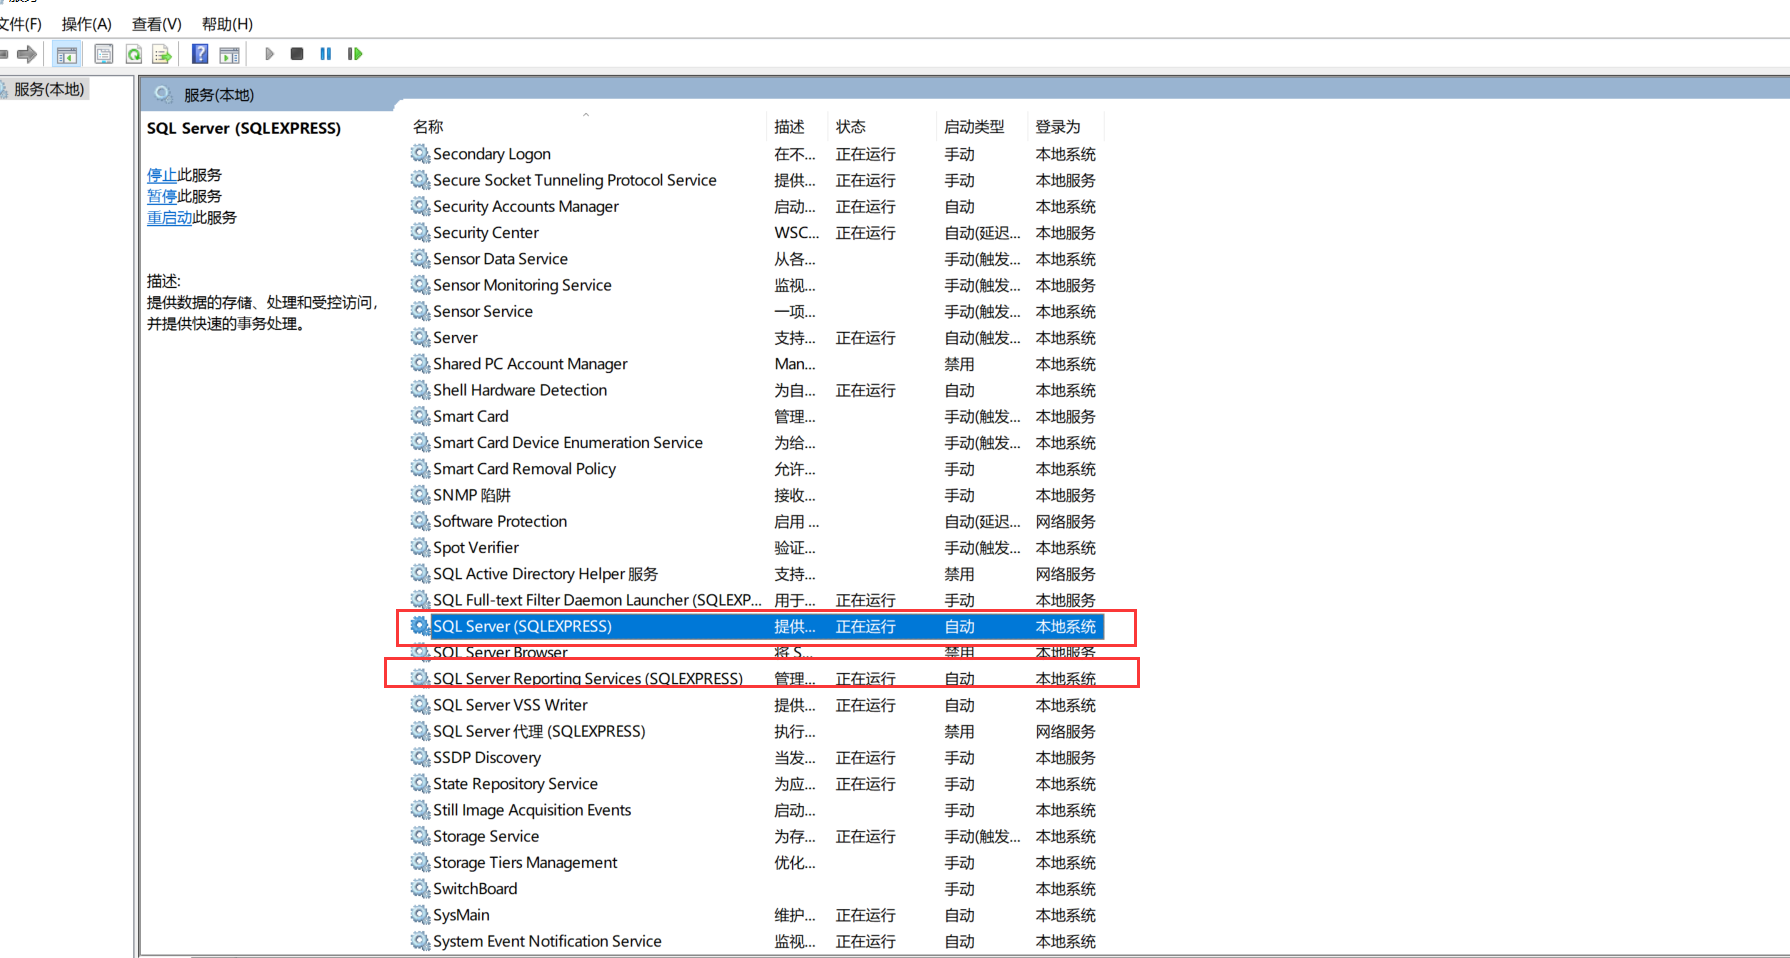
Task: Click gear icon beside Spot Verifier
Action: [x=420, y=547]
